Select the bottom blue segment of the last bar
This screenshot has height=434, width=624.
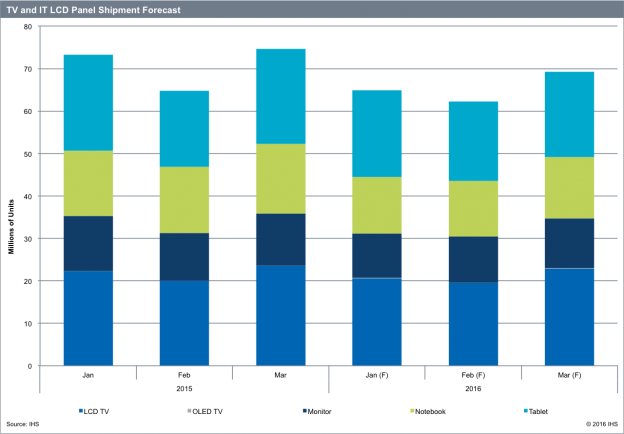tap(569, 317)
